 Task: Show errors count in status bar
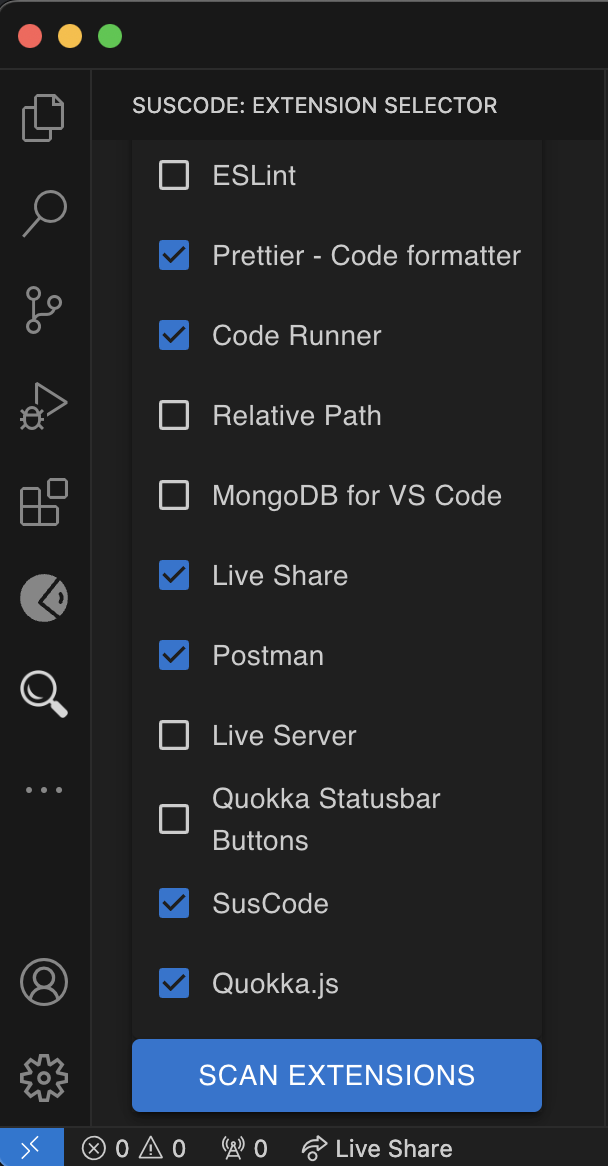click(106, 1148)
